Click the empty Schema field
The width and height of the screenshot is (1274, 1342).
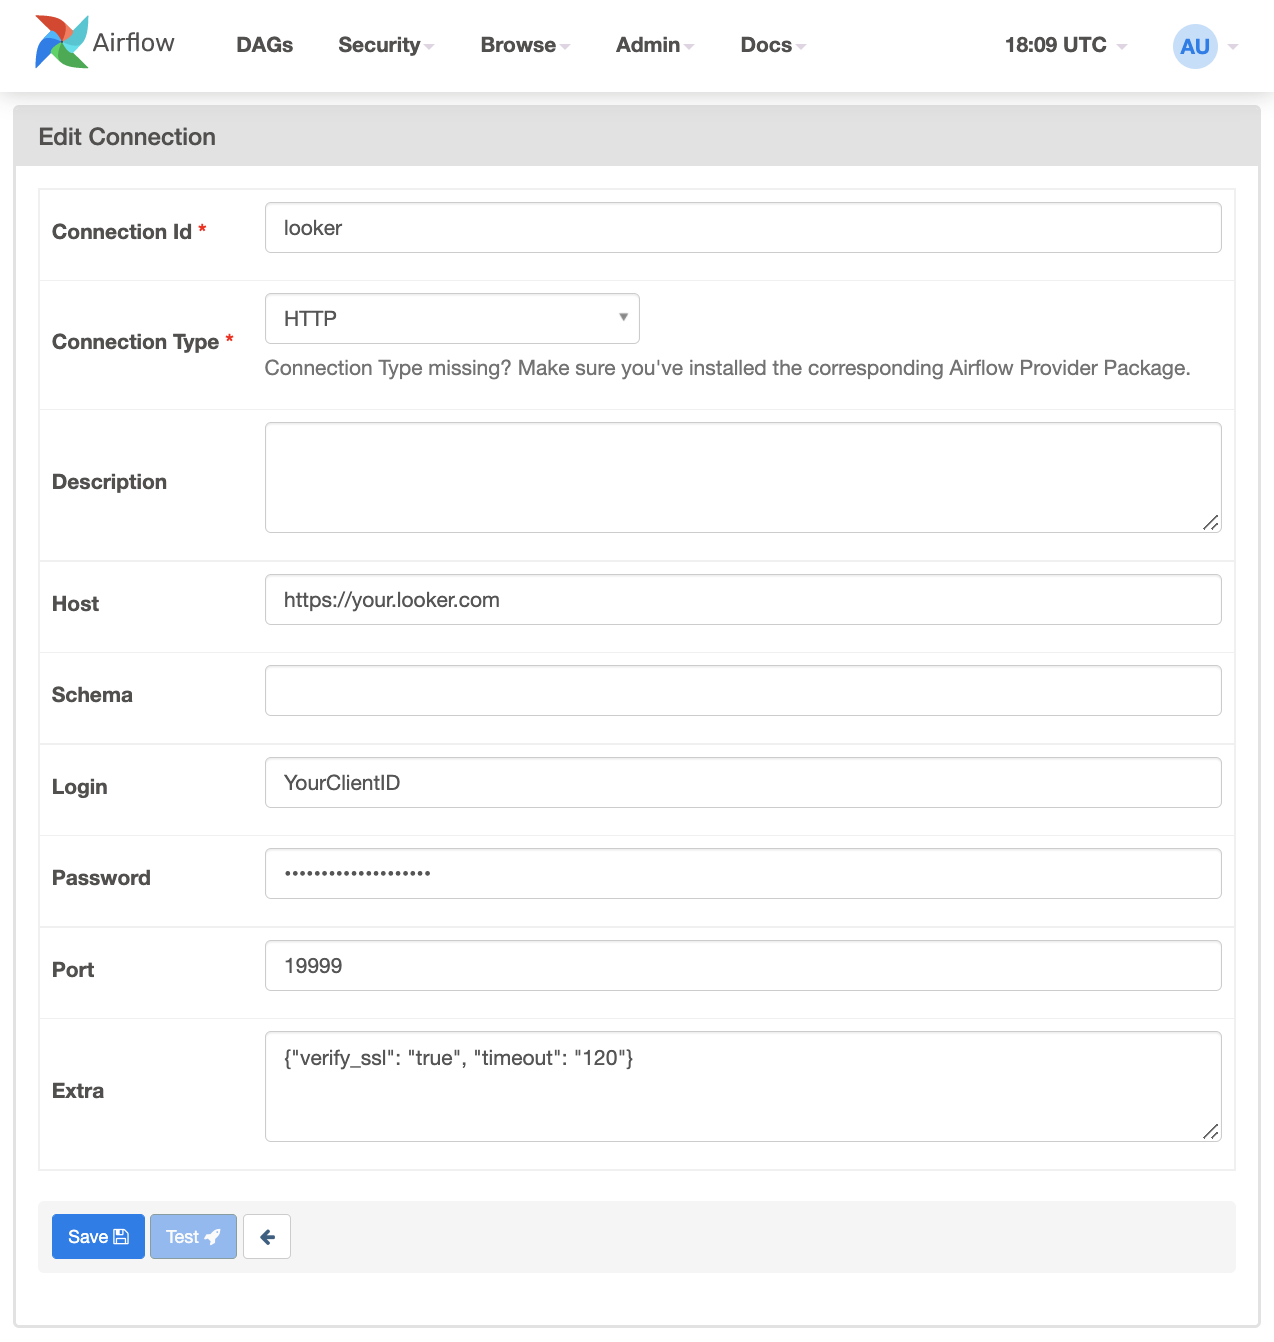(743, 691)
